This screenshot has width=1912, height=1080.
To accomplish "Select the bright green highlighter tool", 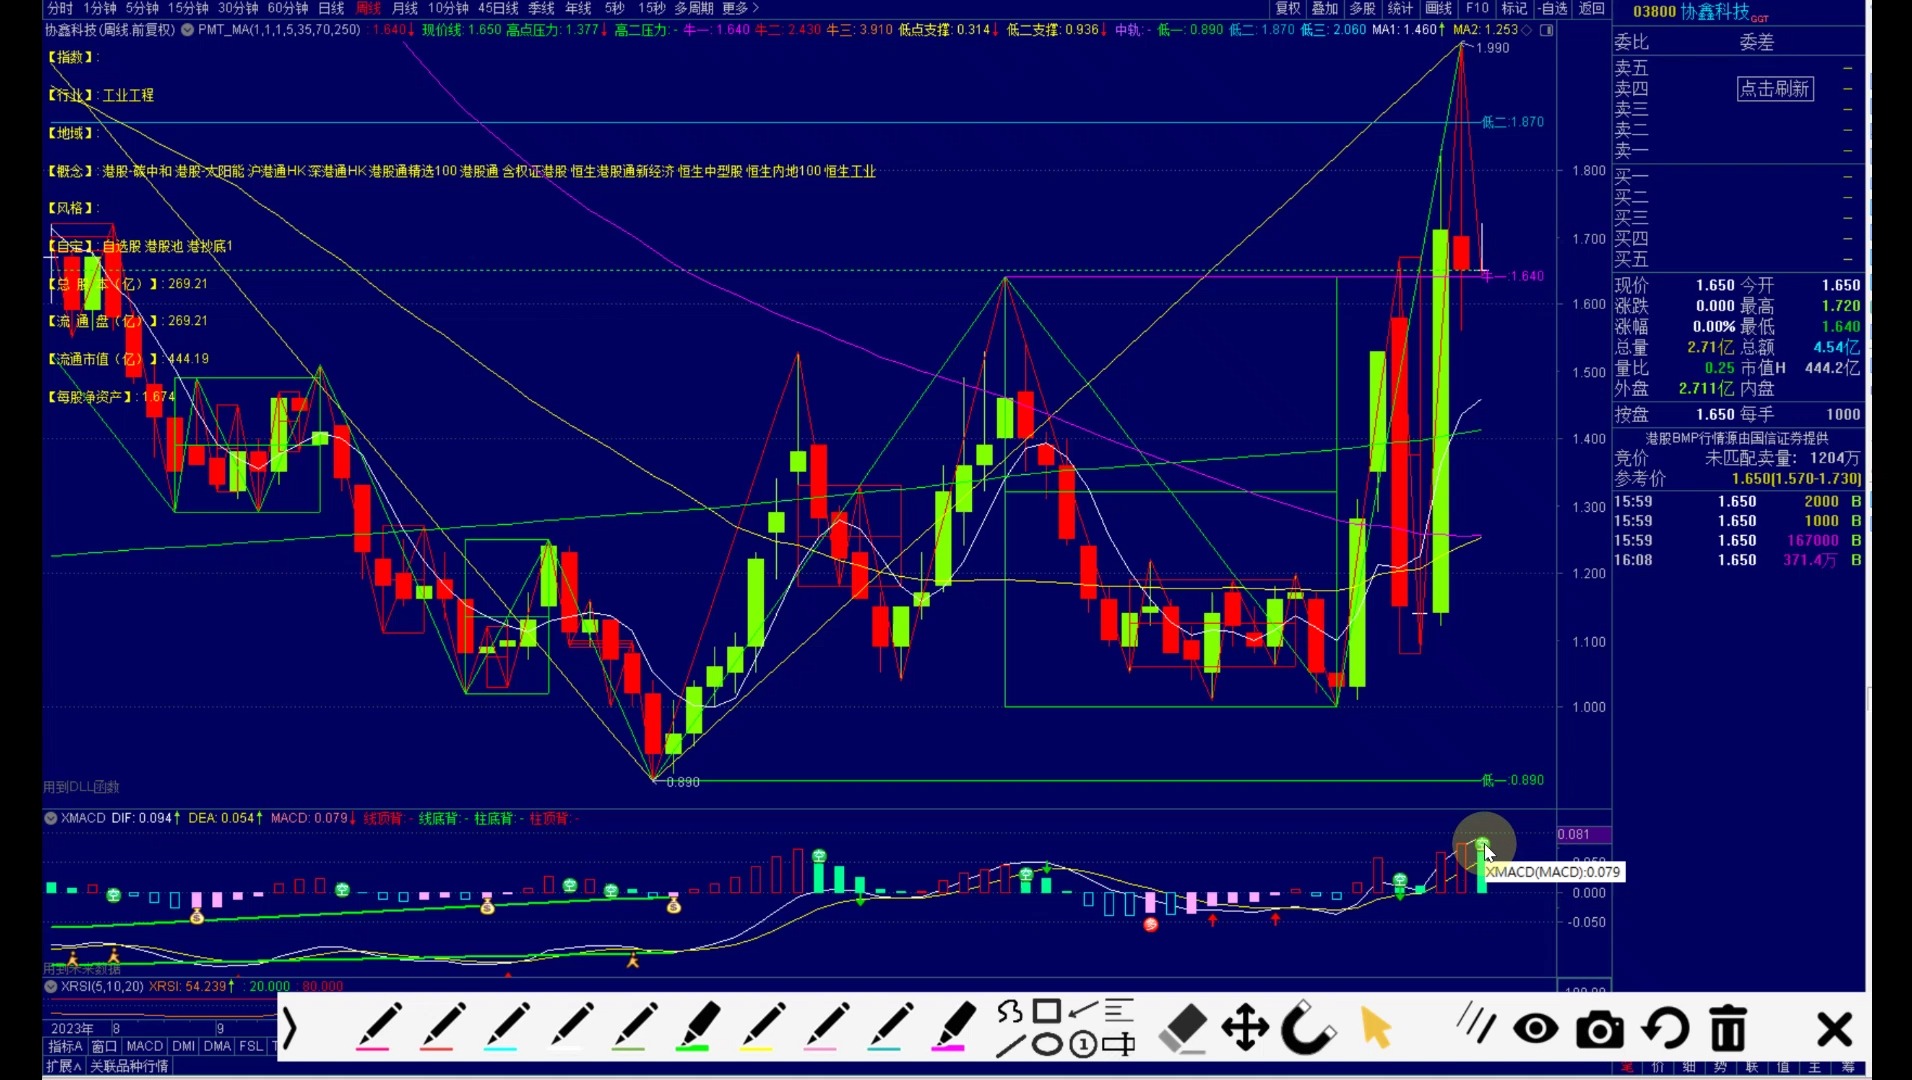I will [x=698, y=1027].
